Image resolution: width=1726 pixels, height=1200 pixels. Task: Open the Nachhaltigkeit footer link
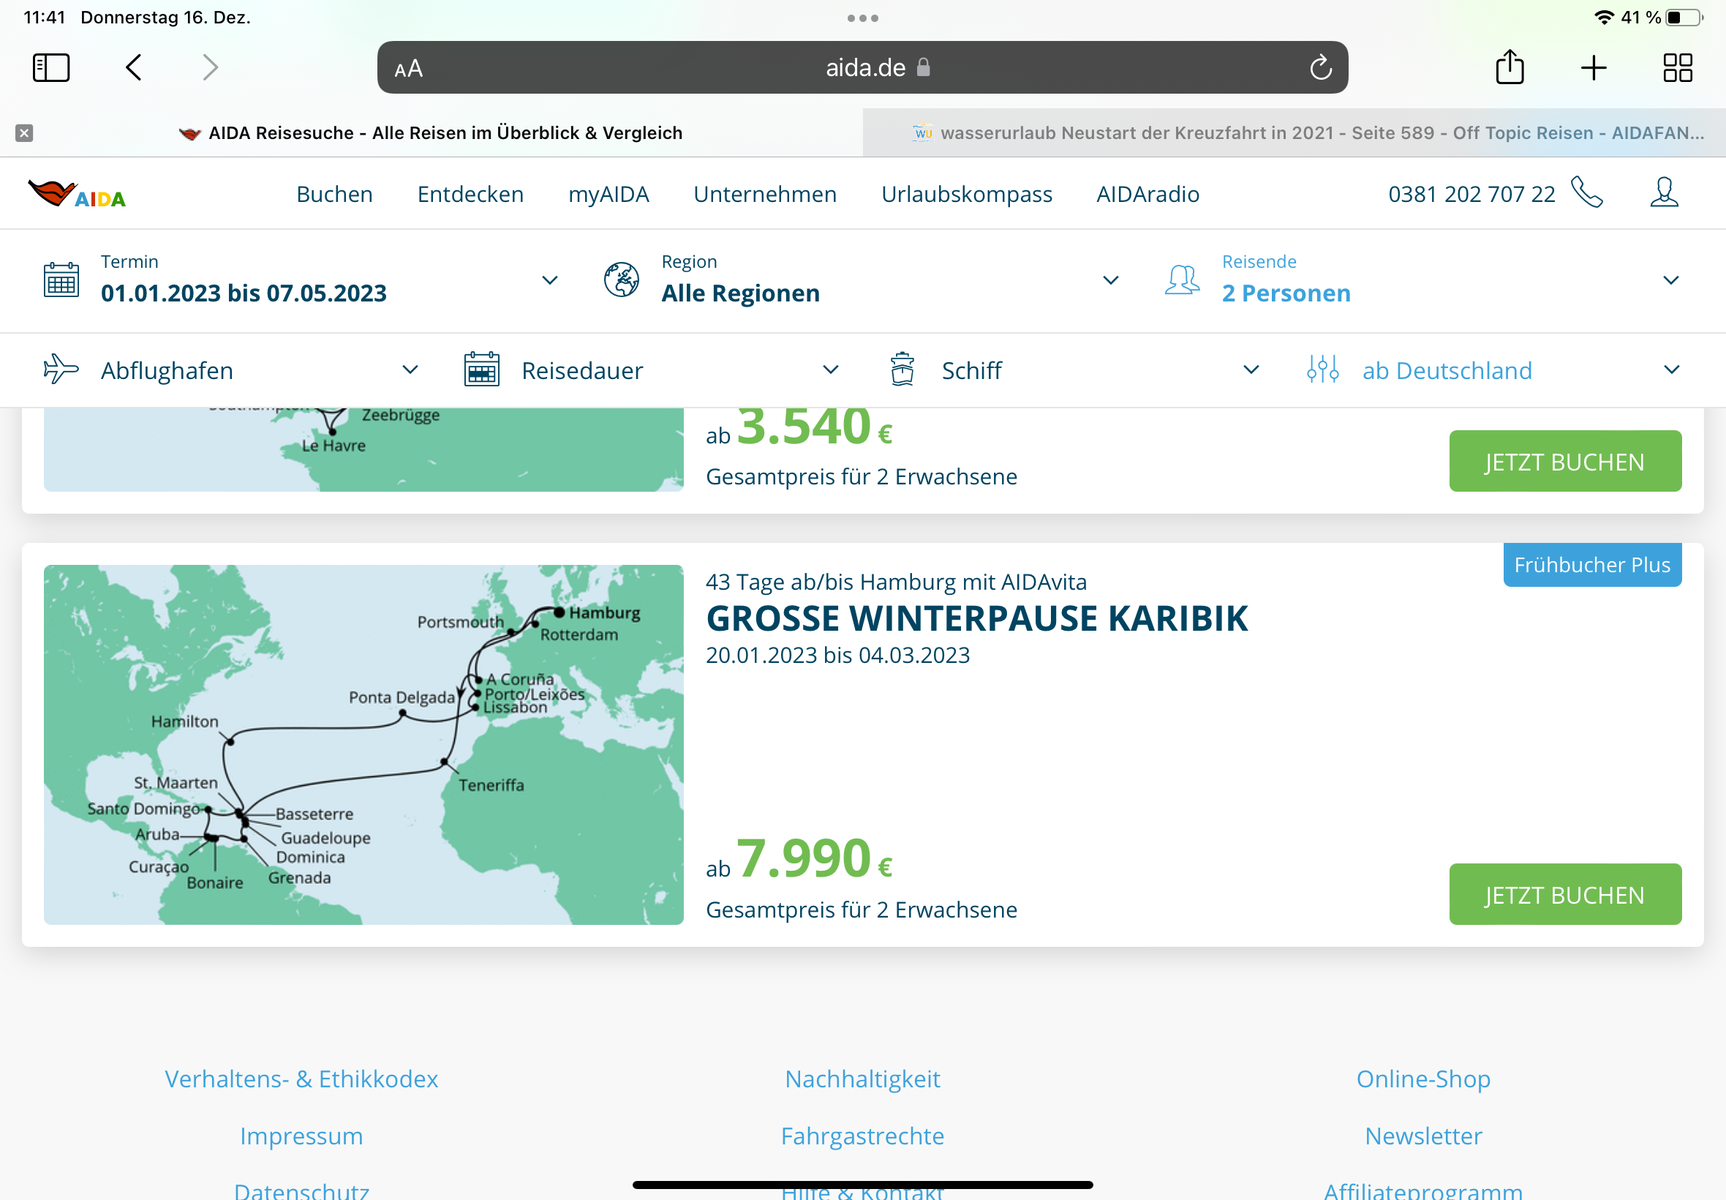tap(862, 1079)
